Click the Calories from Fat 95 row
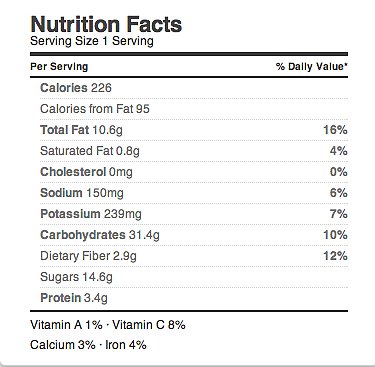375x367 pixels. coord(194,109)
